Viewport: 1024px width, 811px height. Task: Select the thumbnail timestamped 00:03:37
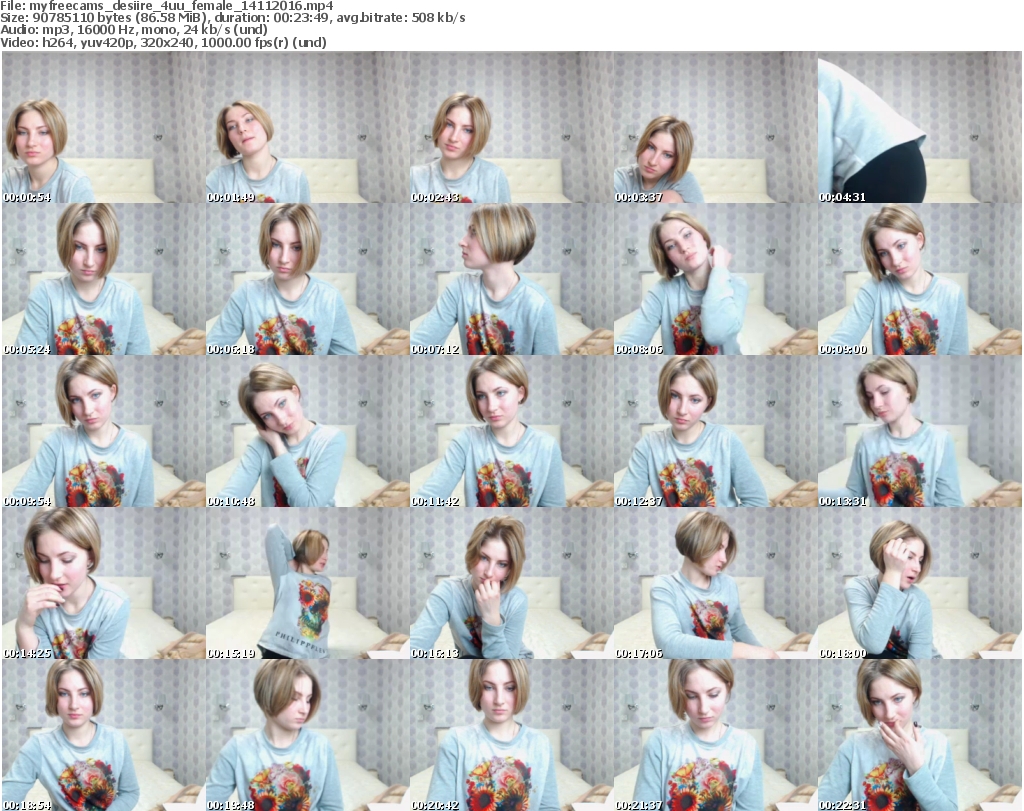(x=715, y=127)
